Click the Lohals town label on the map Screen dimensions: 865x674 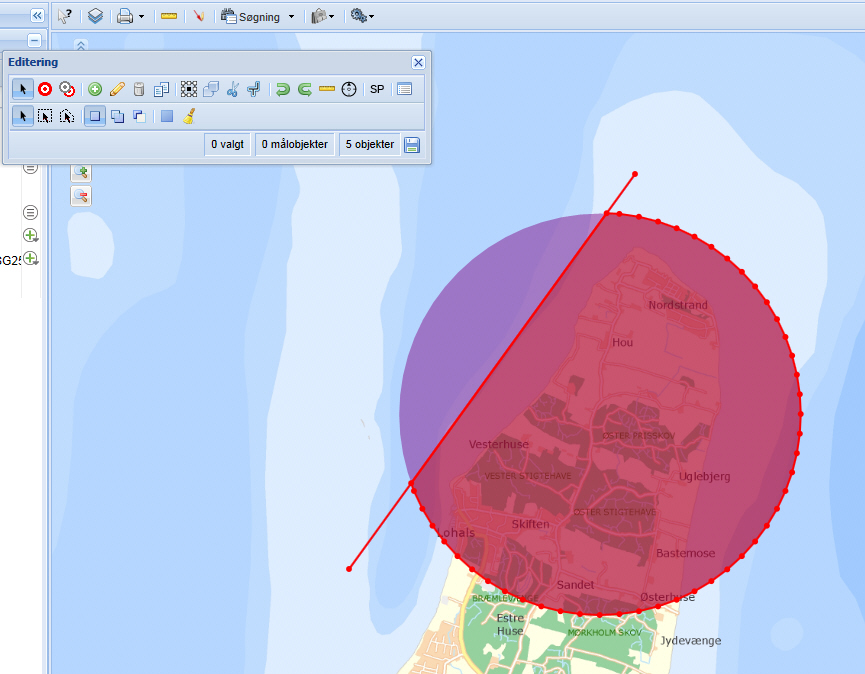456,533
